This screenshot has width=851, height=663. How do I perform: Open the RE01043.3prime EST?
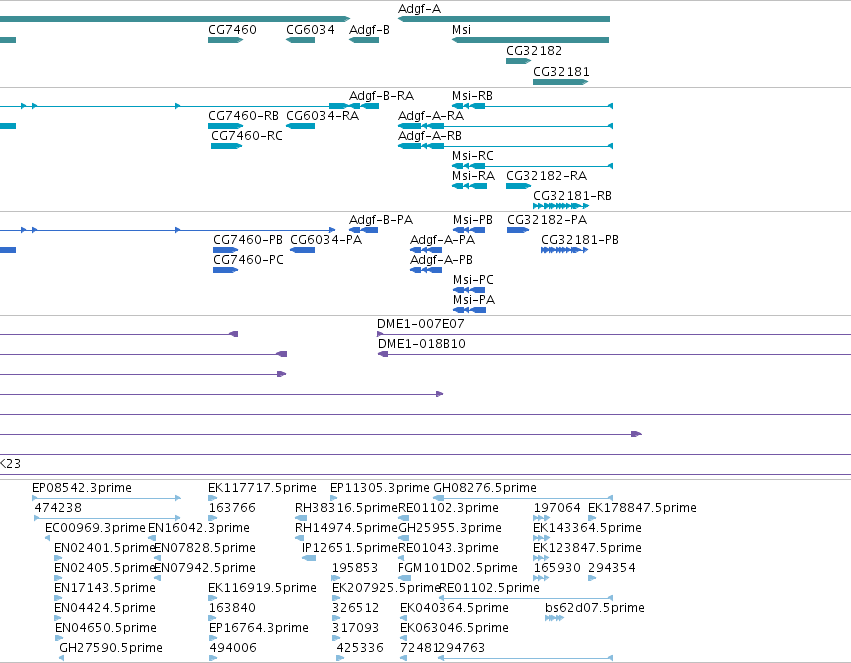(x=403, y=558)
